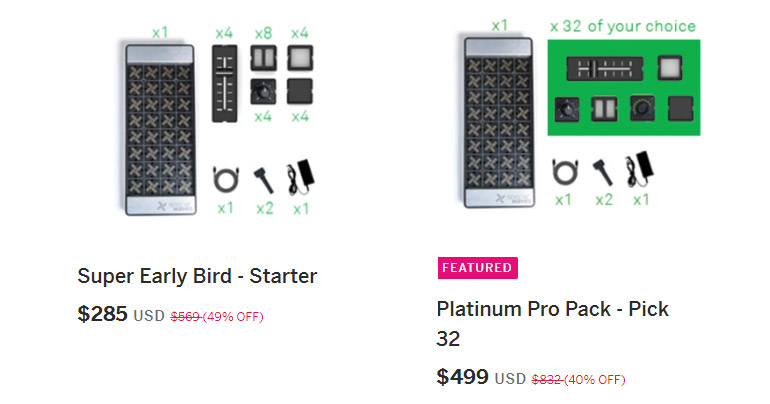770x404 pixels.
Task: Click the base grid unit in Starter image
Action: (x=160, y=128)
